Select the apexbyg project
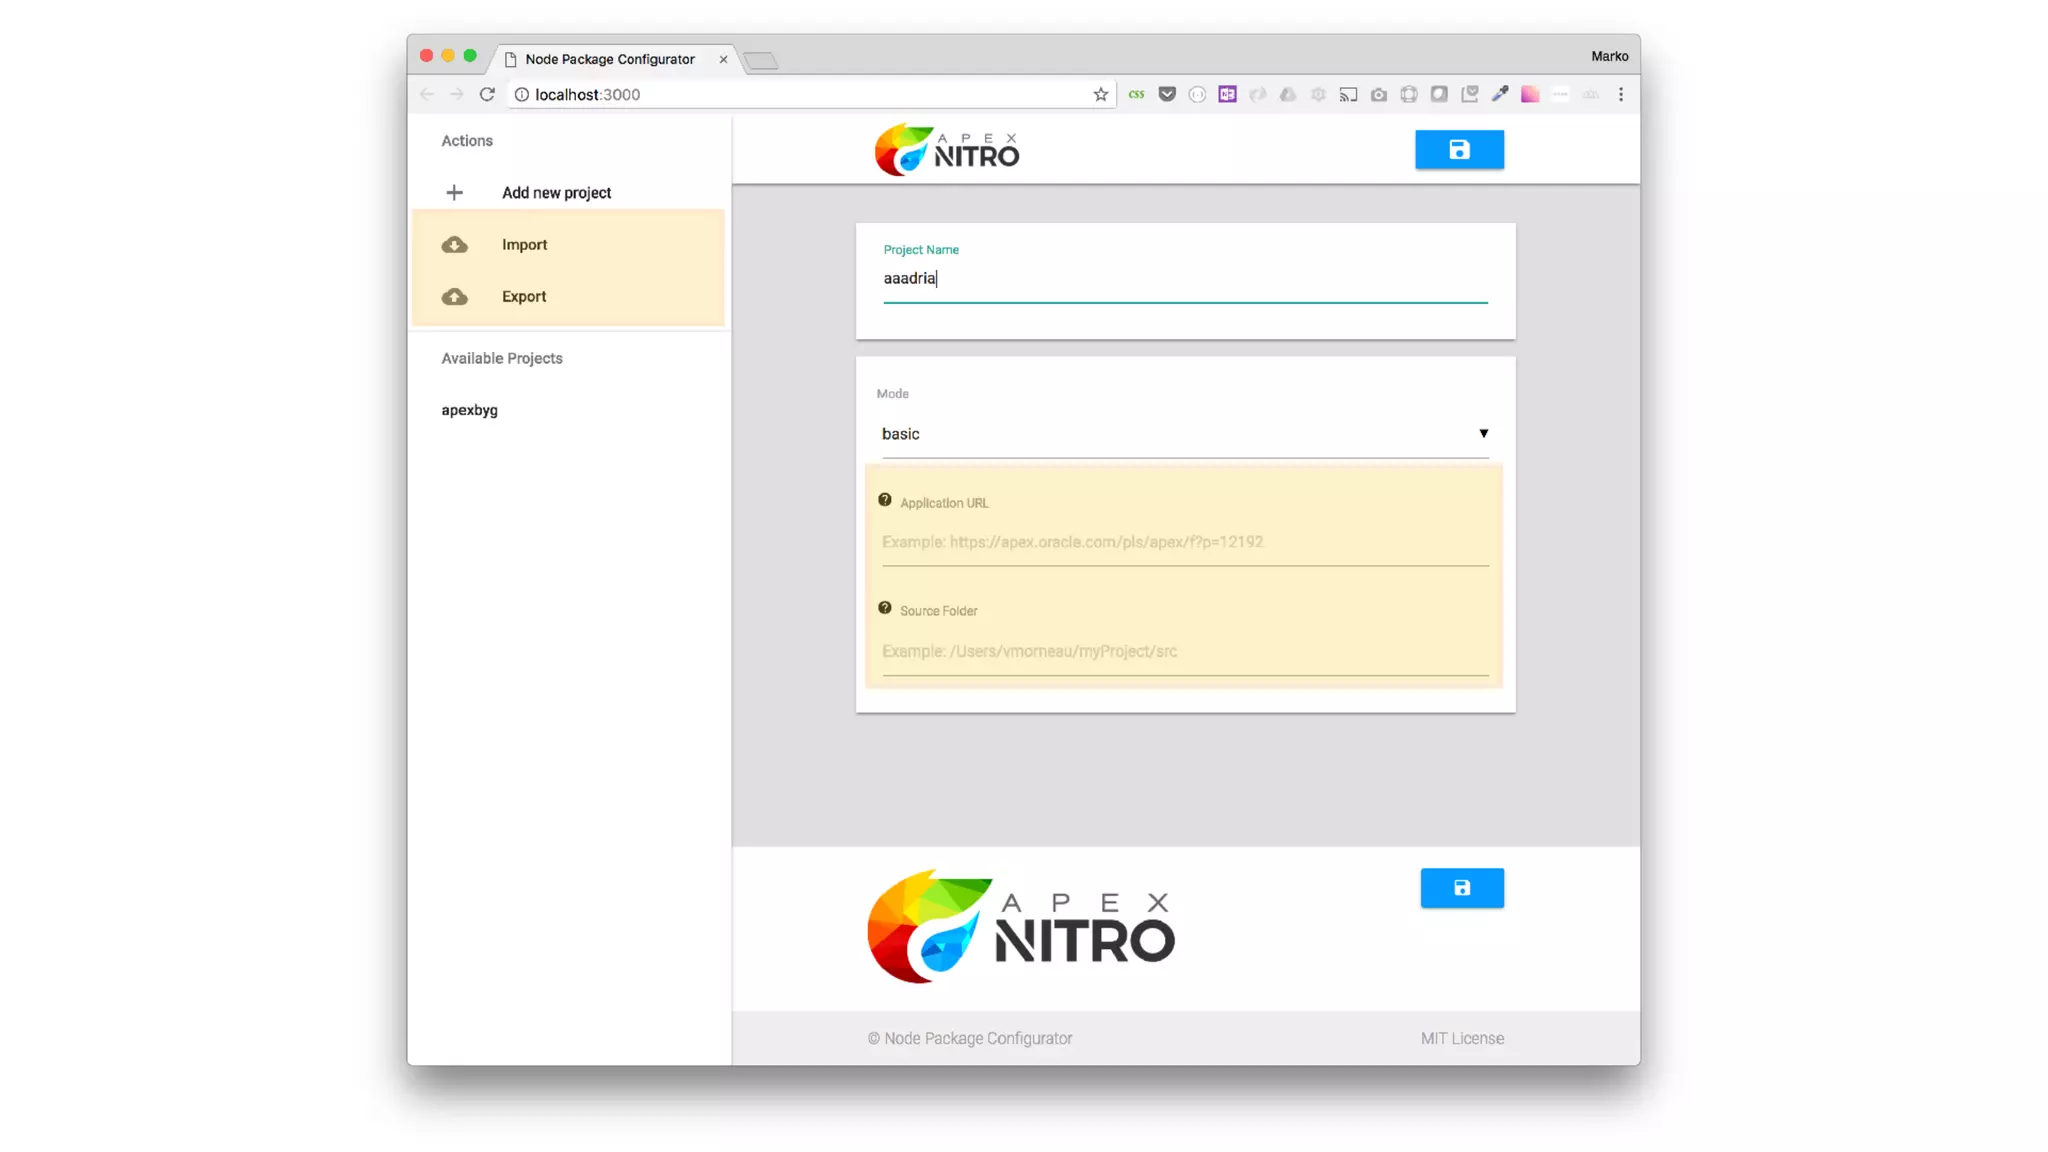 tap(469, 410)
